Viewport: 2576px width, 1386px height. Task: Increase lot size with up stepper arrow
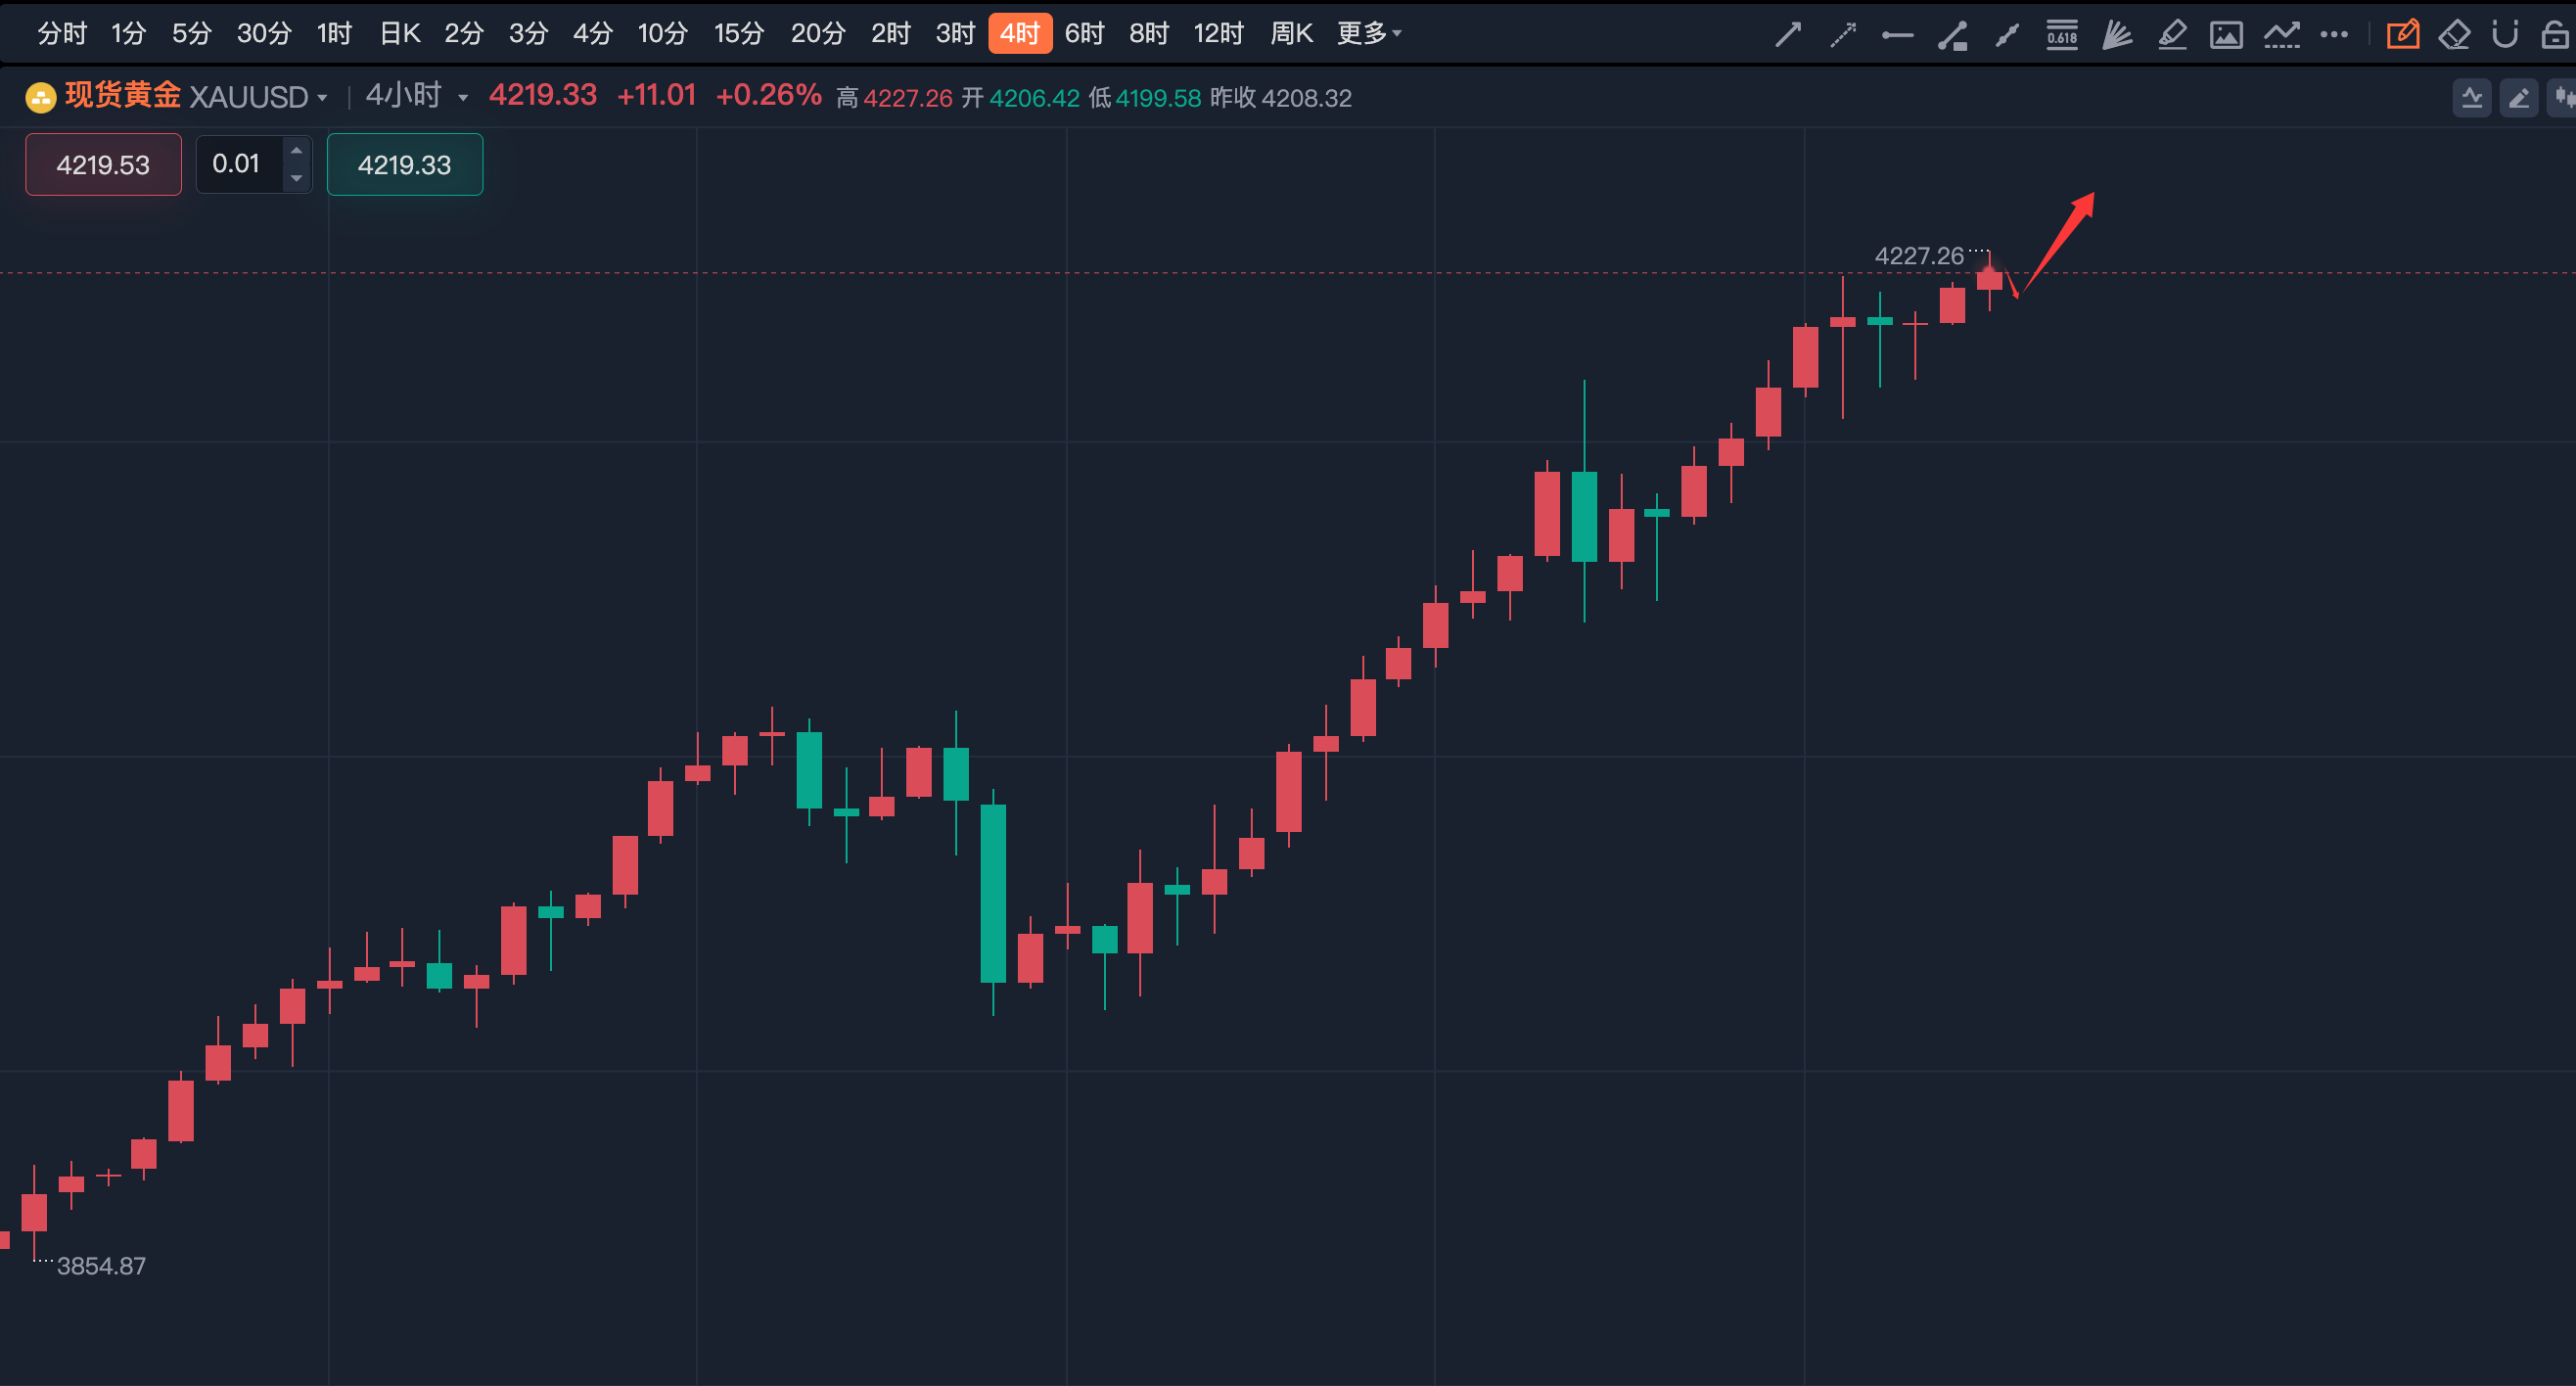pos(296,151)
